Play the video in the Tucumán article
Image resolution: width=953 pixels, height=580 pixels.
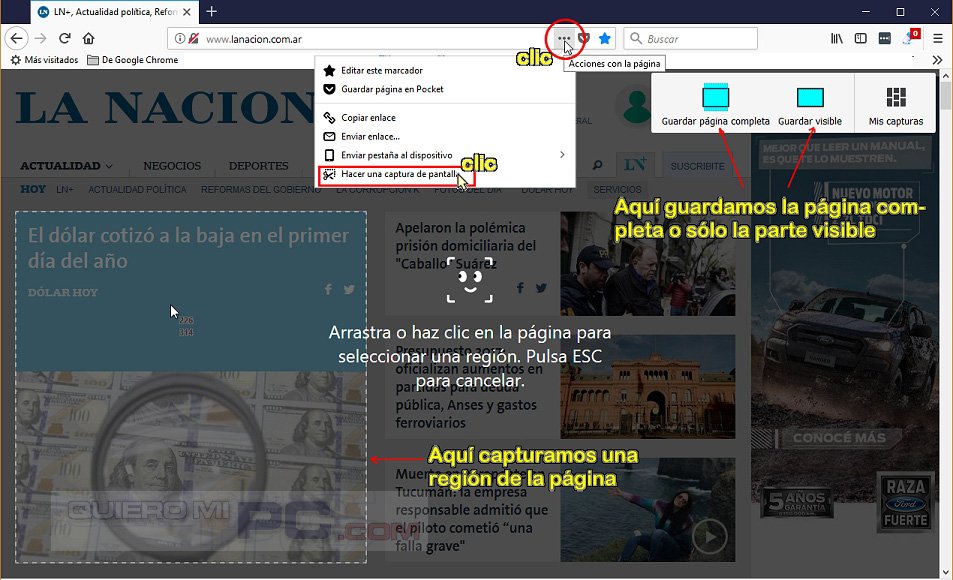pos(709,536)
